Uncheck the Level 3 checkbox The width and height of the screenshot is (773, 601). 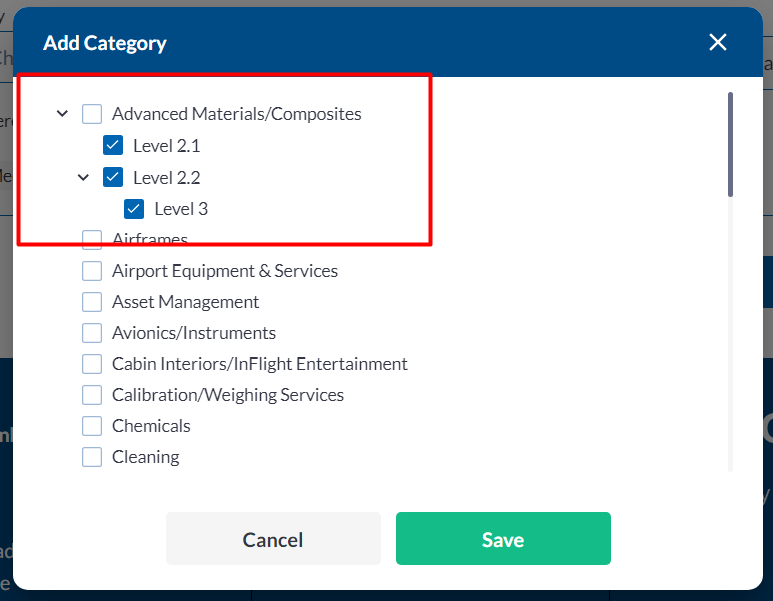click(x=134, y=209)
